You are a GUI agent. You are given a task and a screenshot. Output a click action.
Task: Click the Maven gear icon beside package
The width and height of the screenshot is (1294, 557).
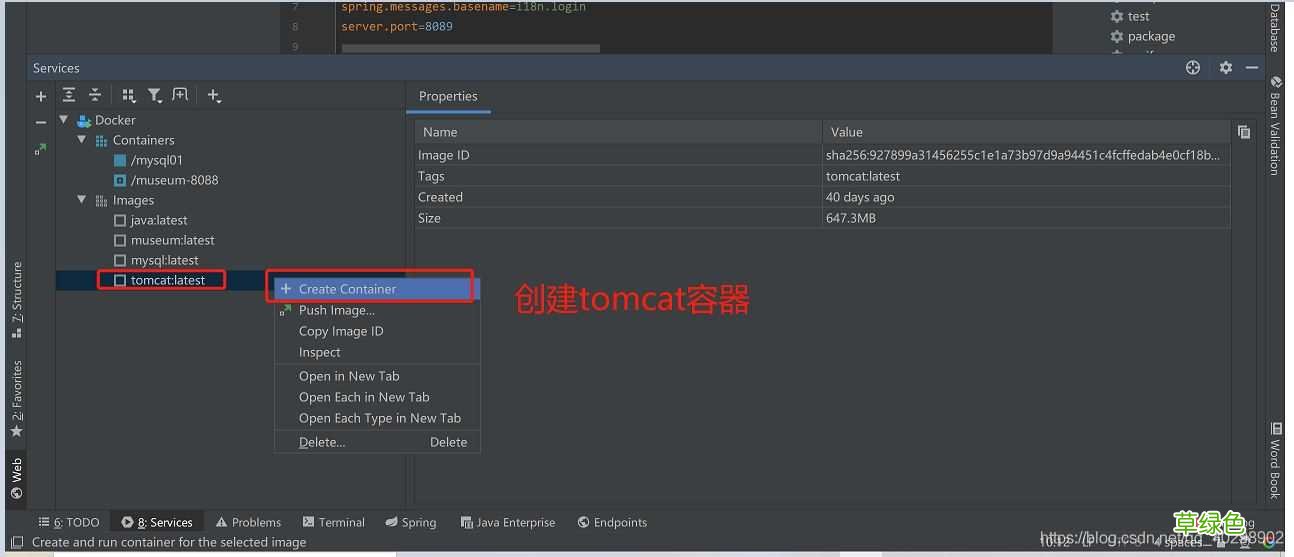[x=1117, y=36]
